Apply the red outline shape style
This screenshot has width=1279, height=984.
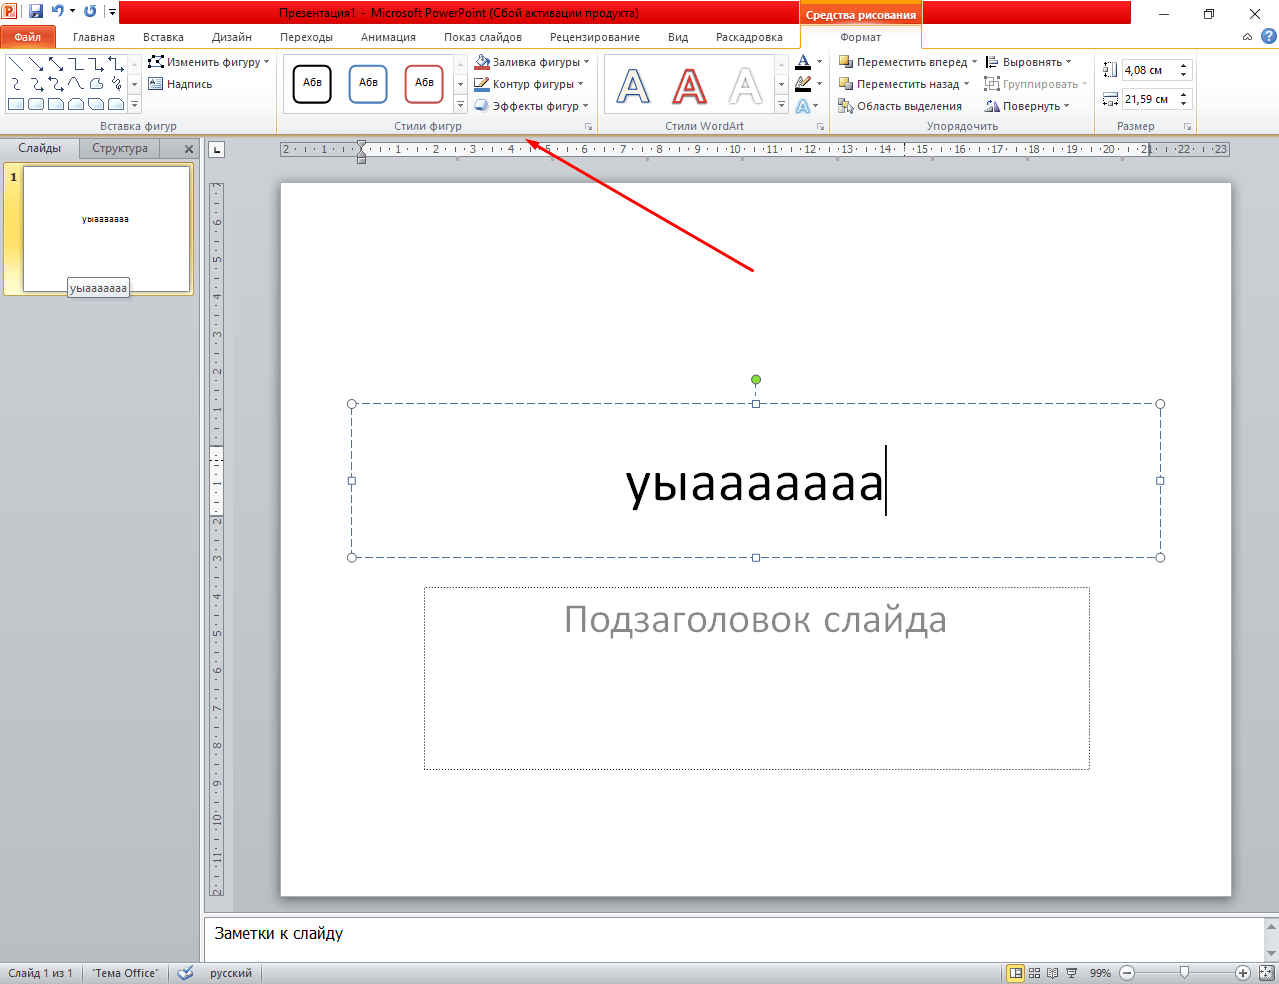tap(424, 84)
